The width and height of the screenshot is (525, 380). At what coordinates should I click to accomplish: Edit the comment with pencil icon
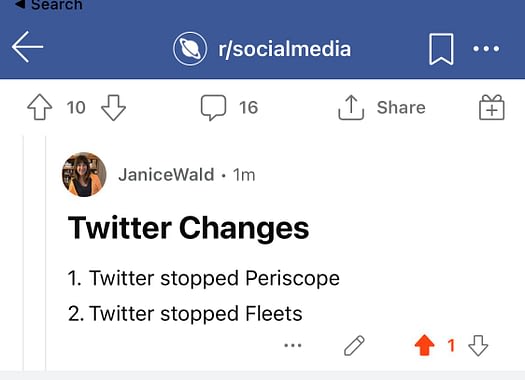pos(354,345)
